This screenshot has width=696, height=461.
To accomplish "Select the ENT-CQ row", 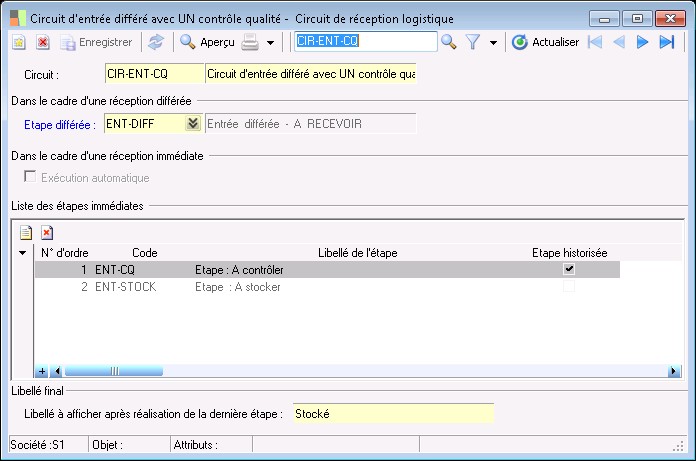I will [328, 270].
